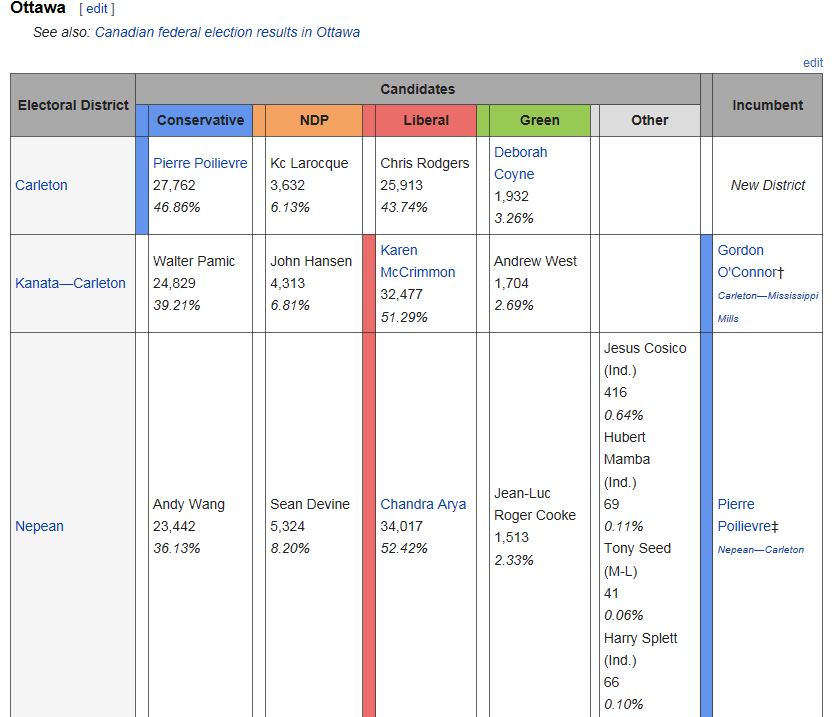Viewport: 832px width, 717px height.
Task: Click the green Green party column header
Action: [x=539, y=120]
